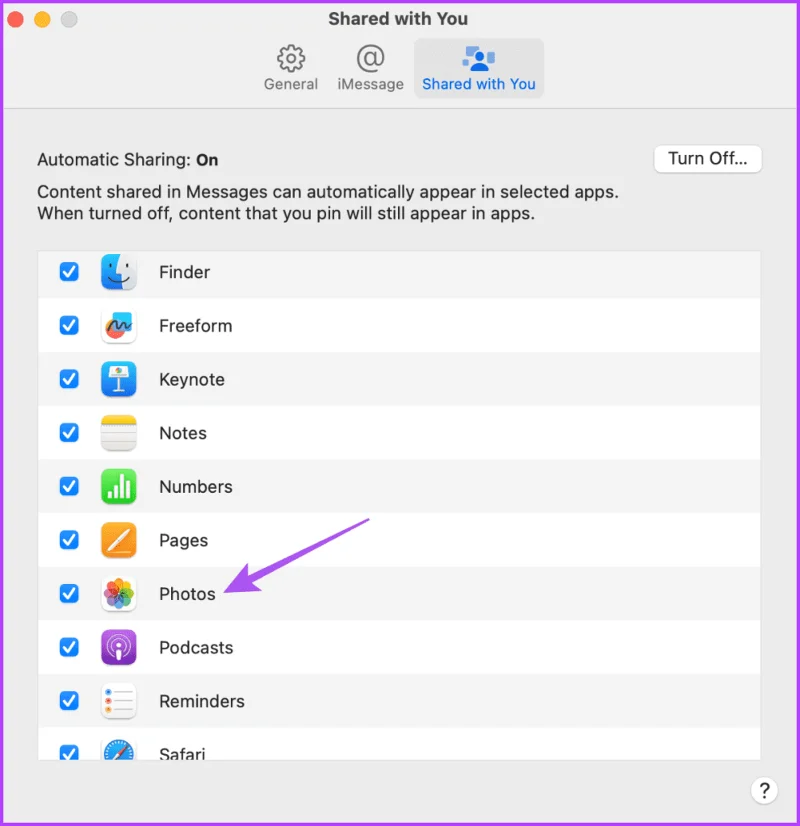Disable the Photos checkbox
Viewport: 800px width, 826px height.
coord(69,594)
